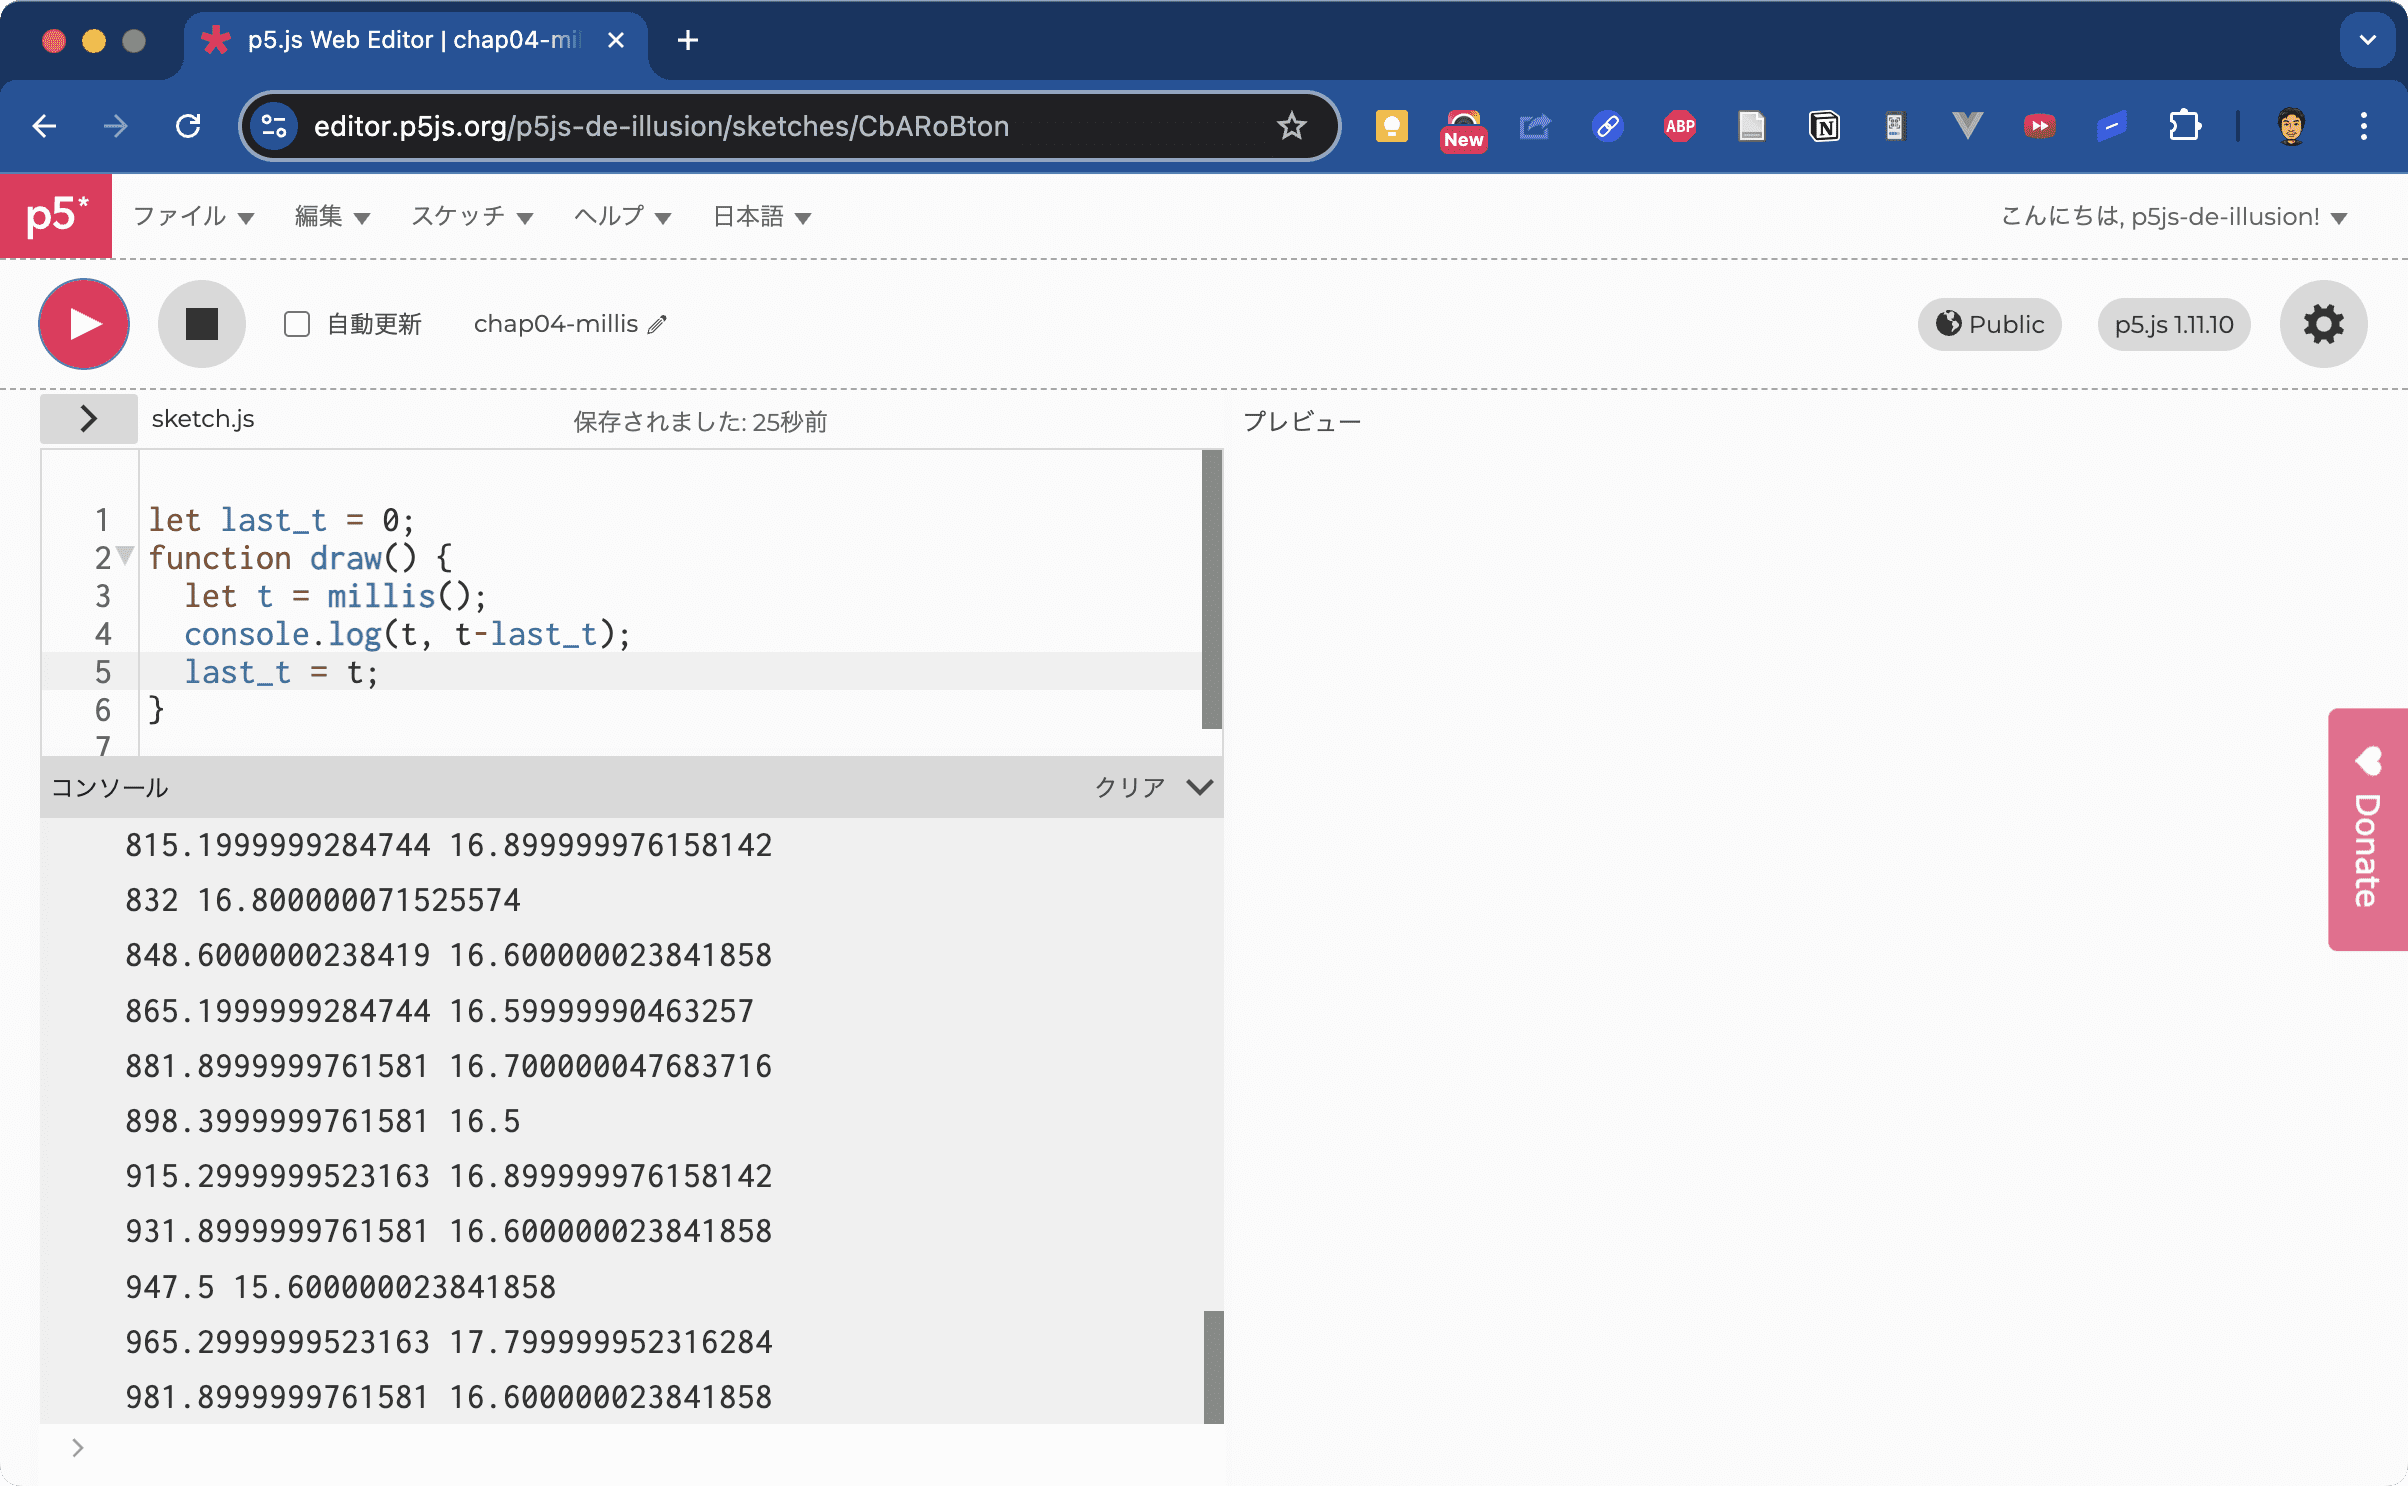Open the スケッチ menu
This screenshot has height=1486, width=2408.
(x=472, y=216)
